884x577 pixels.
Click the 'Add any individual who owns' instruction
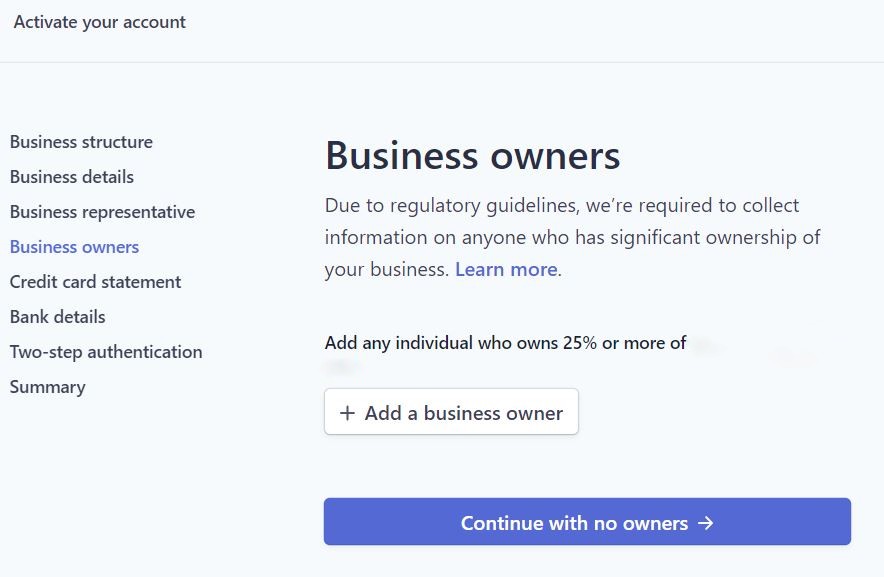click(x=505, y=343)
